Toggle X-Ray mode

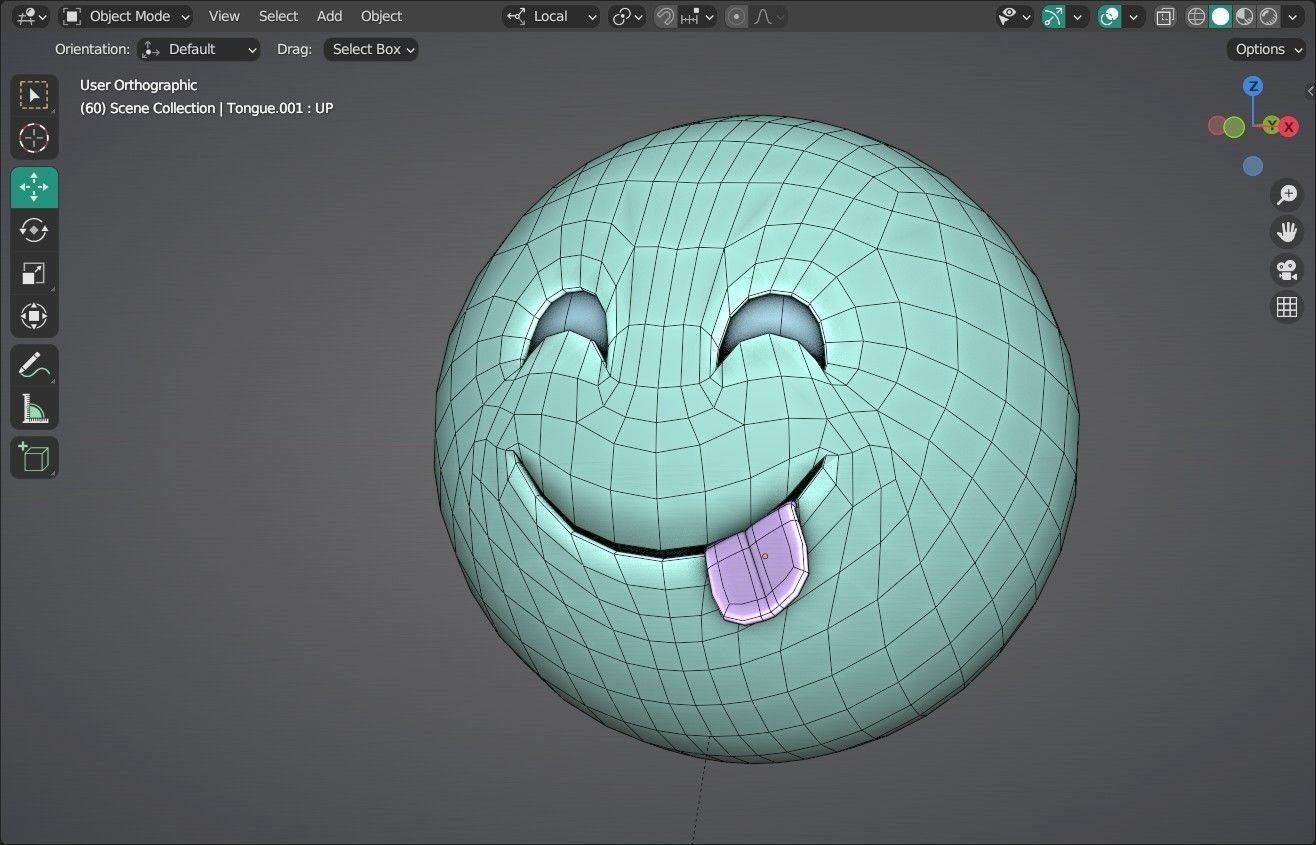[x=1165, y=16]
